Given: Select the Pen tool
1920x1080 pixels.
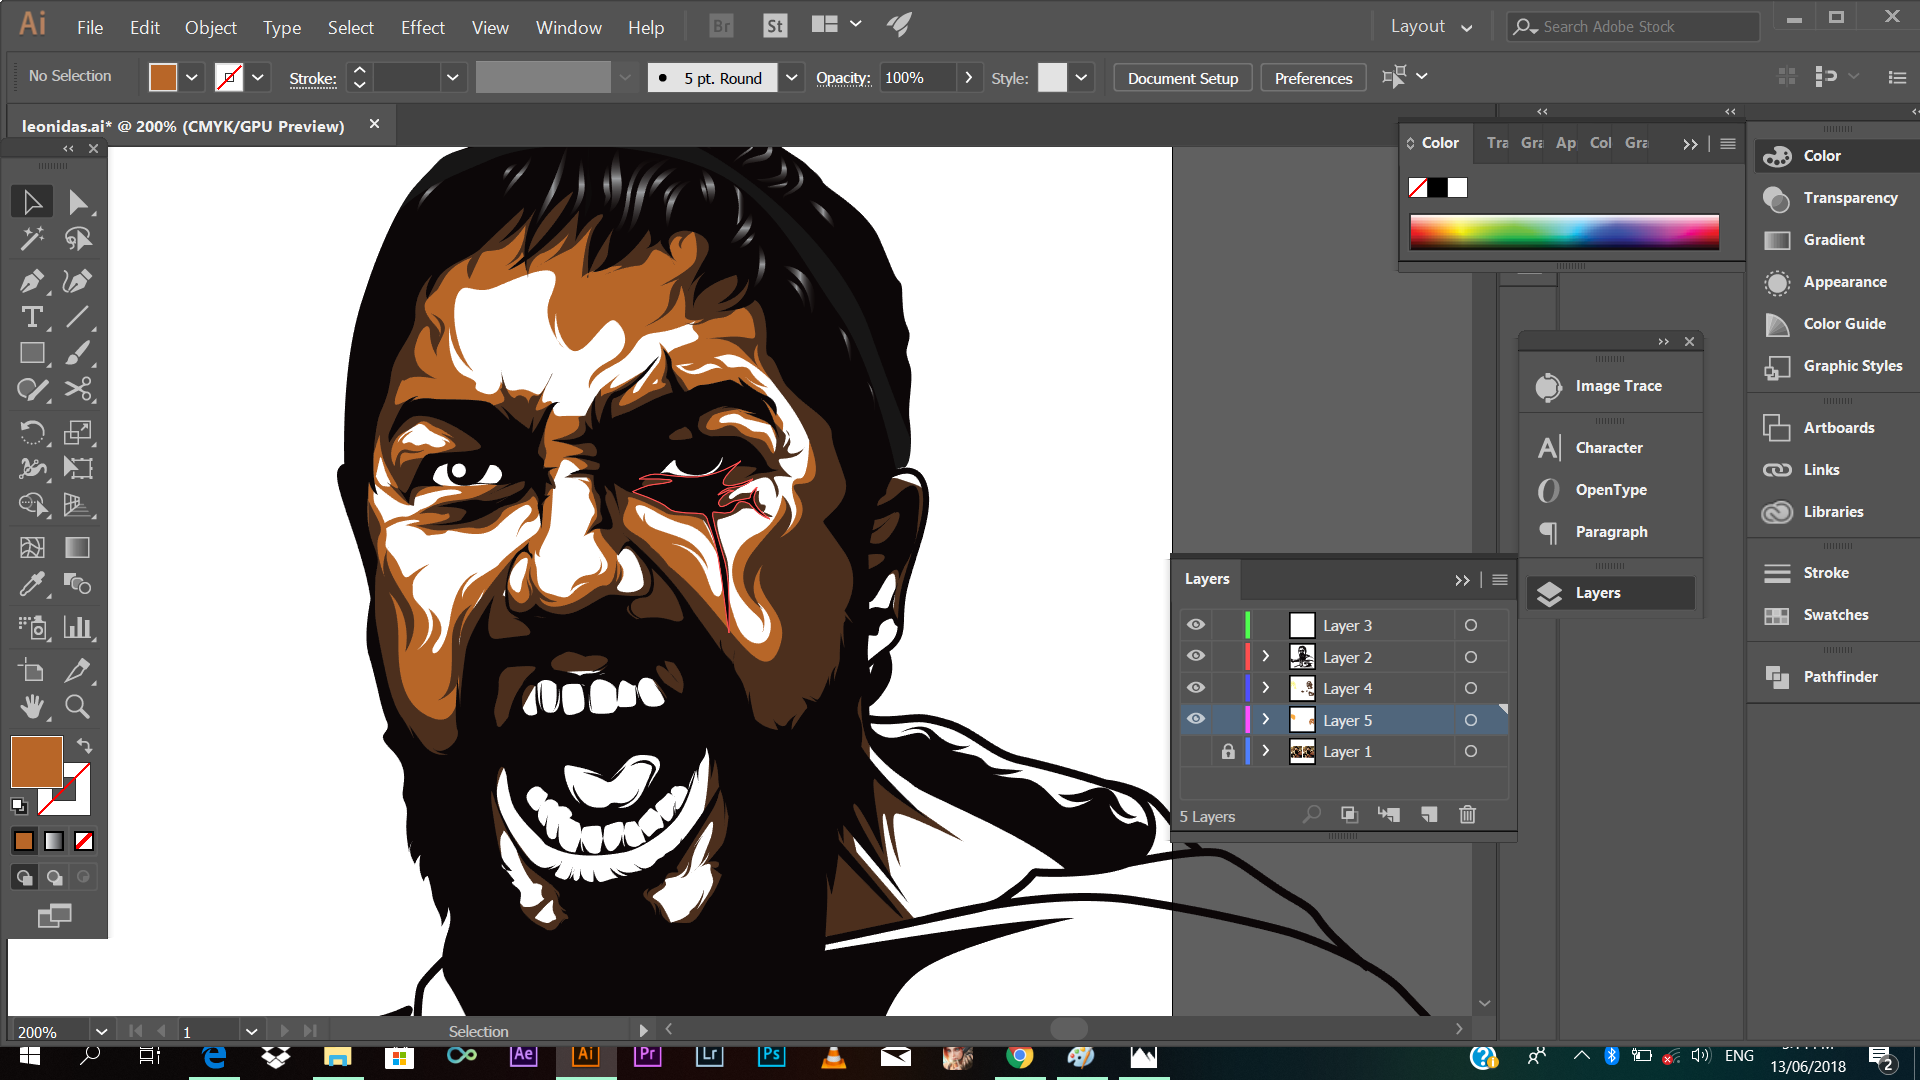Looking at the screenshot, I should pos(31,281).
